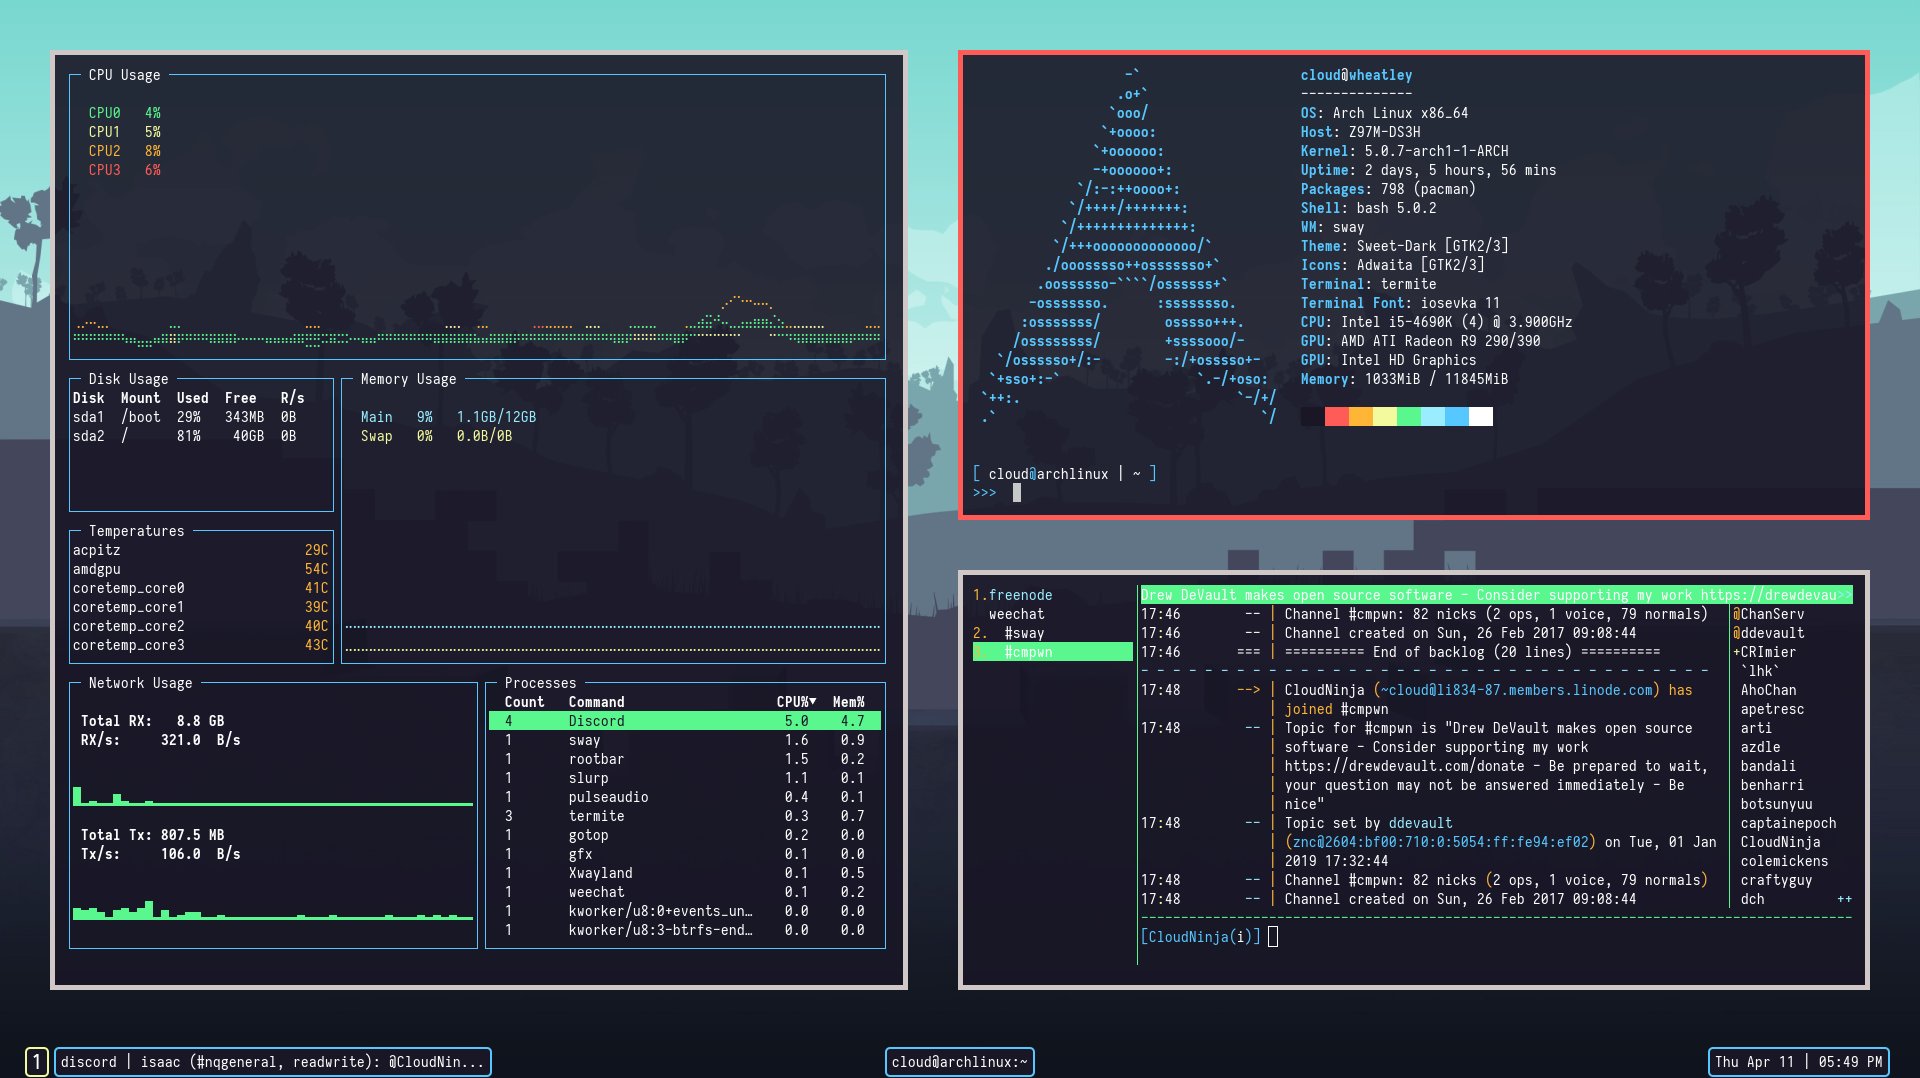The image size is (1920, 1078).
Task: Click the CPU% sort header in Processes panel
Action: pyautogui.click(x=794, y=701)
